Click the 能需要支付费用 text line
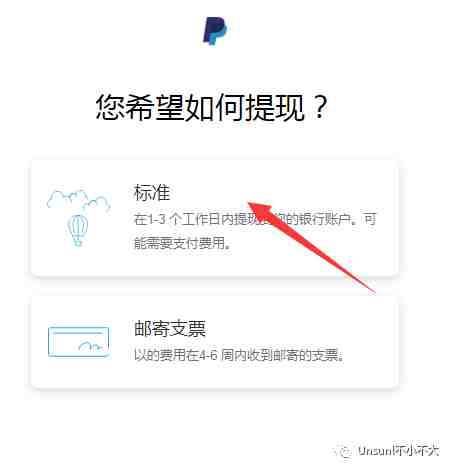The image size is (453, 471). [182, 243]
